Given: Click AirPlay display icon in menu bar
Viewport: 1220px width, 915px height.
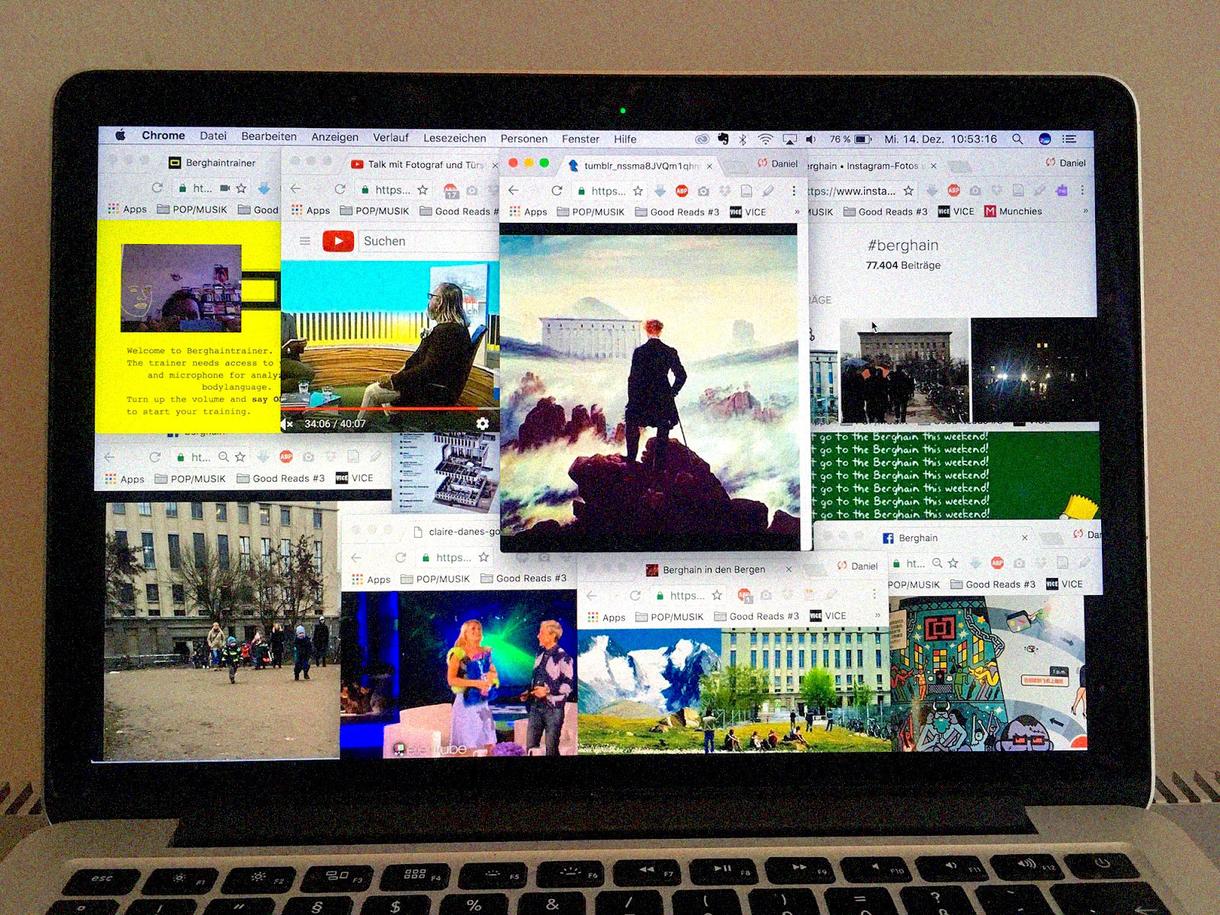Looking at the screenshot, I should click(x=789, y=139).
